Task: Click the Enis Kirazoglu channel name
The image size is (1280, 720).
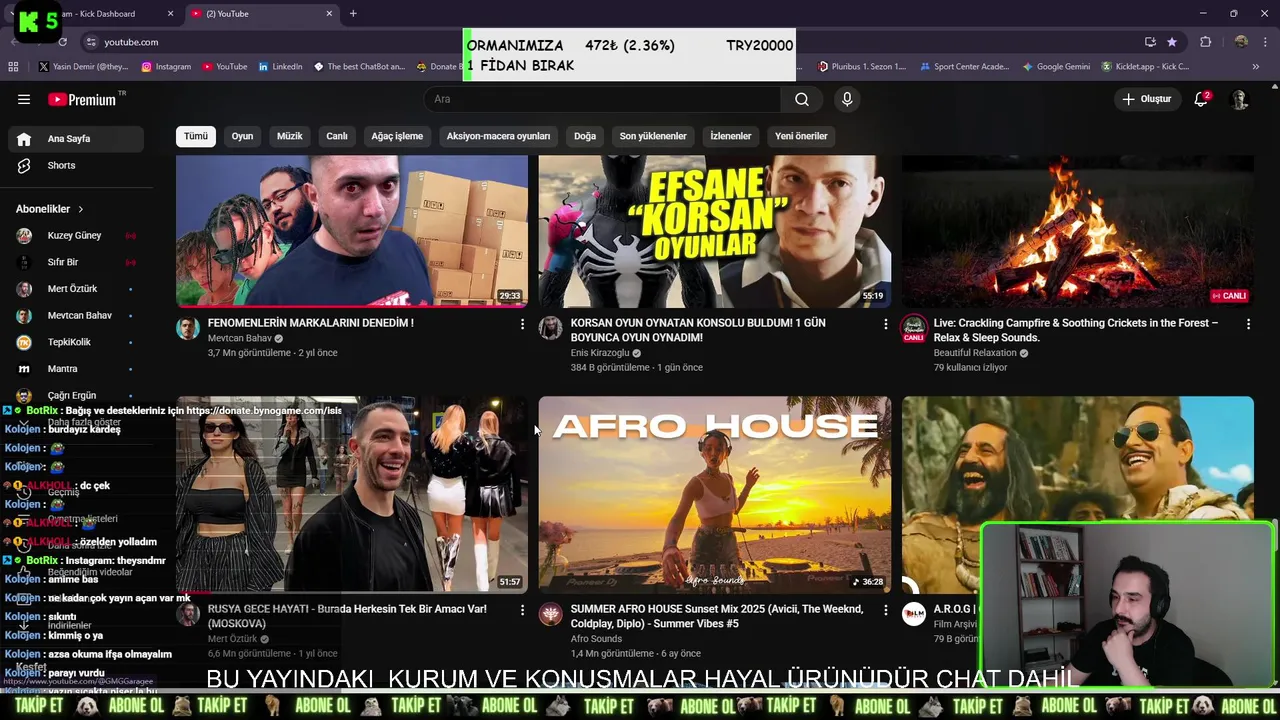Action: 600,353
